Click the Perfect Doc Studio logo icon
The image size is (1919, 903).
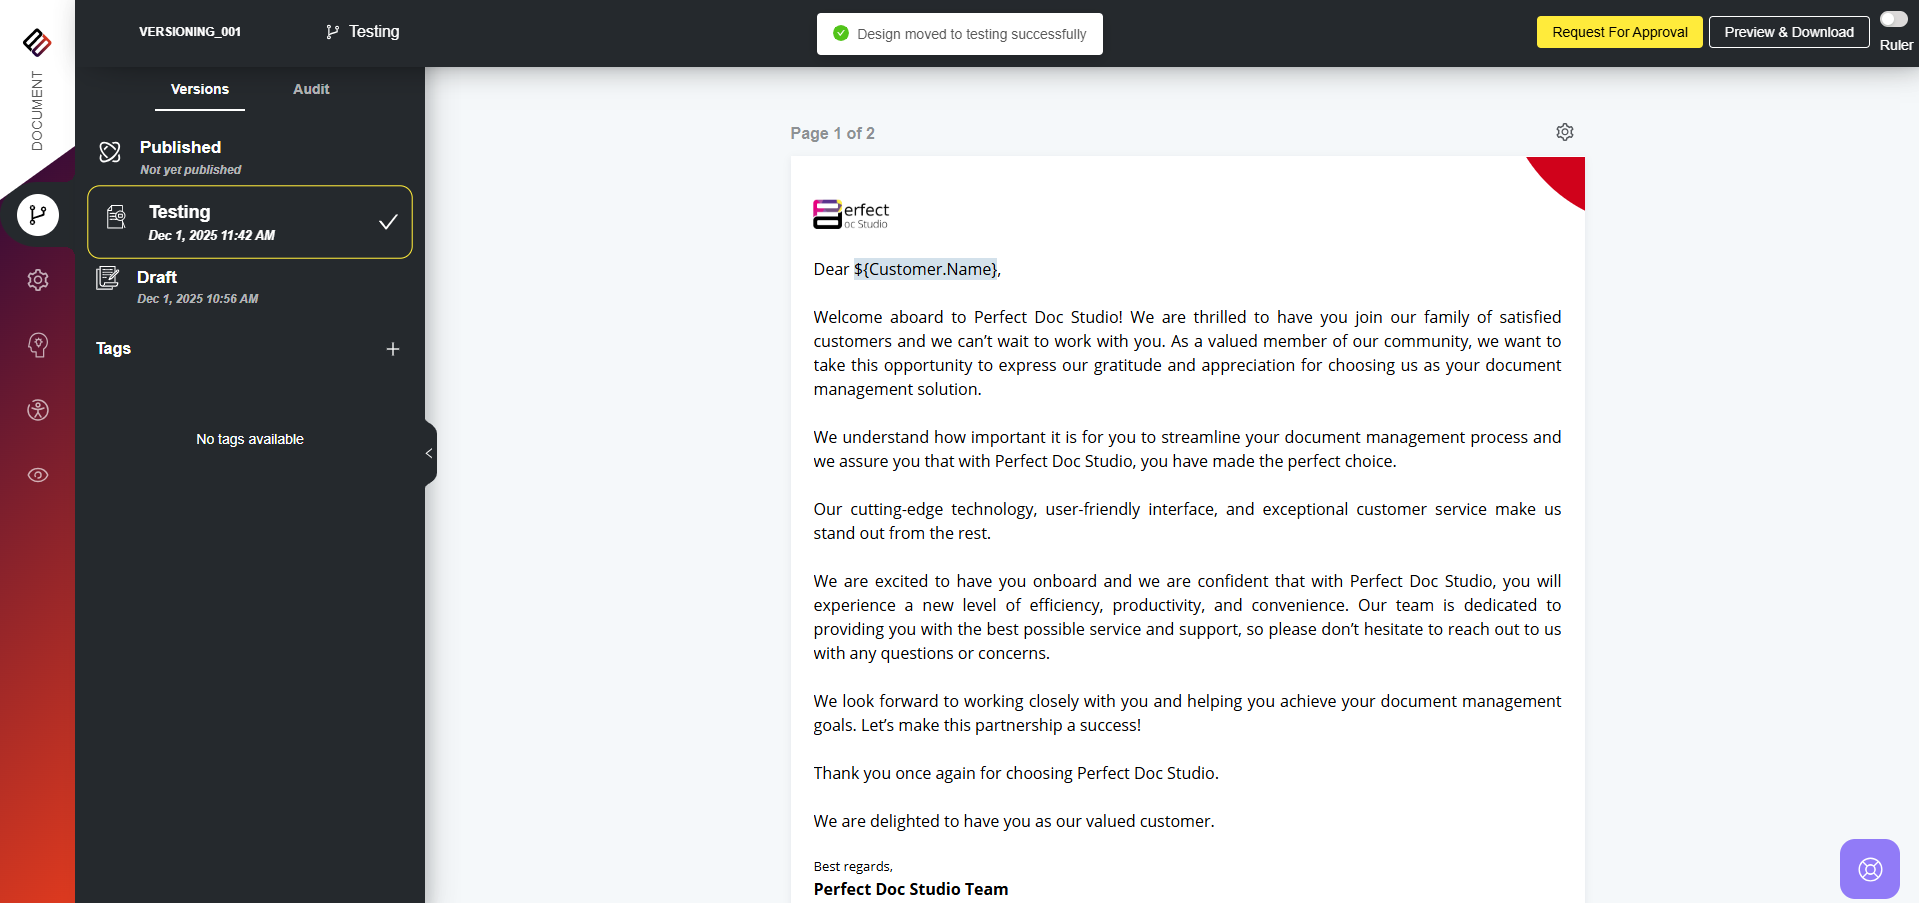click(37, 42)
